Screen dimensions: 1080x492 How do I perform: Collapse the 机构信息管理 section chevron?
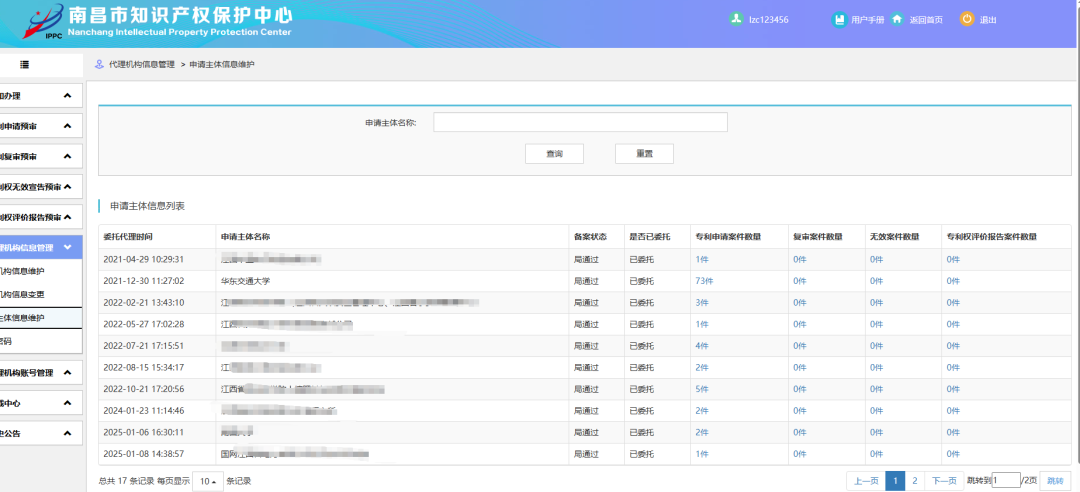(x=67, y=247)
